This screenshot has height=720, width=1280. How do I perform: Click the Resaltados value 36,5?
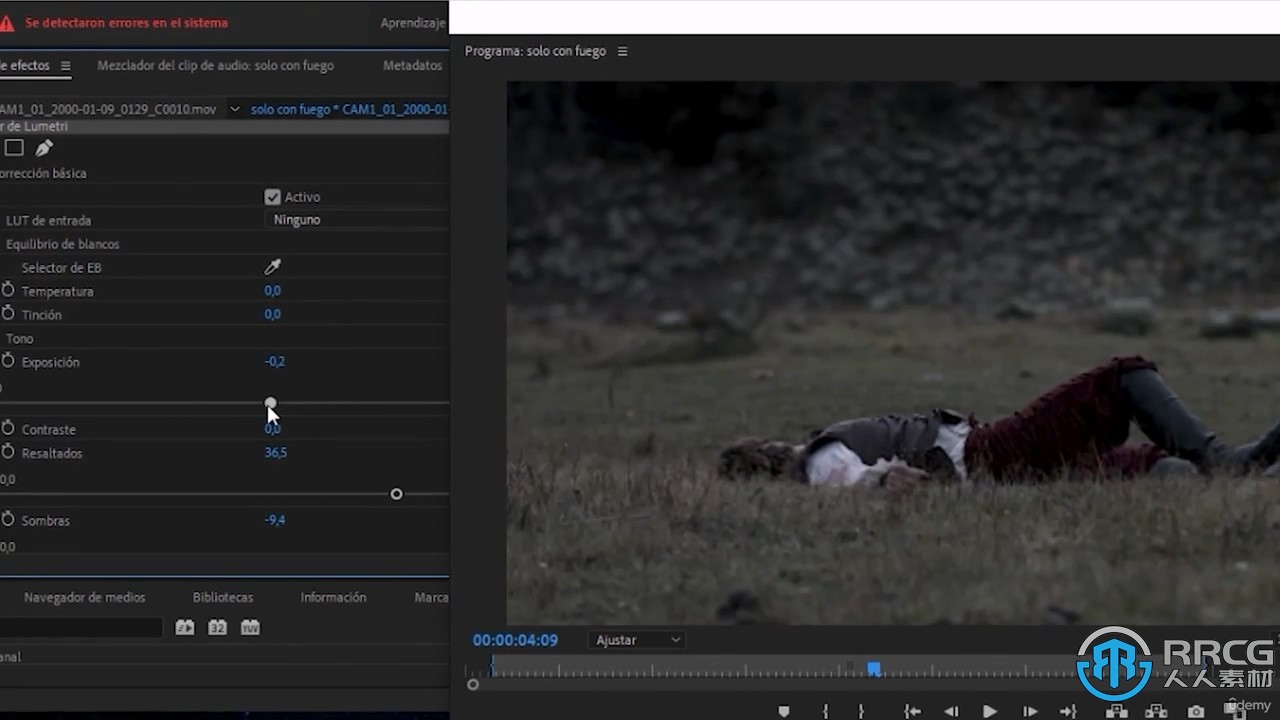(x=275, y=452)
